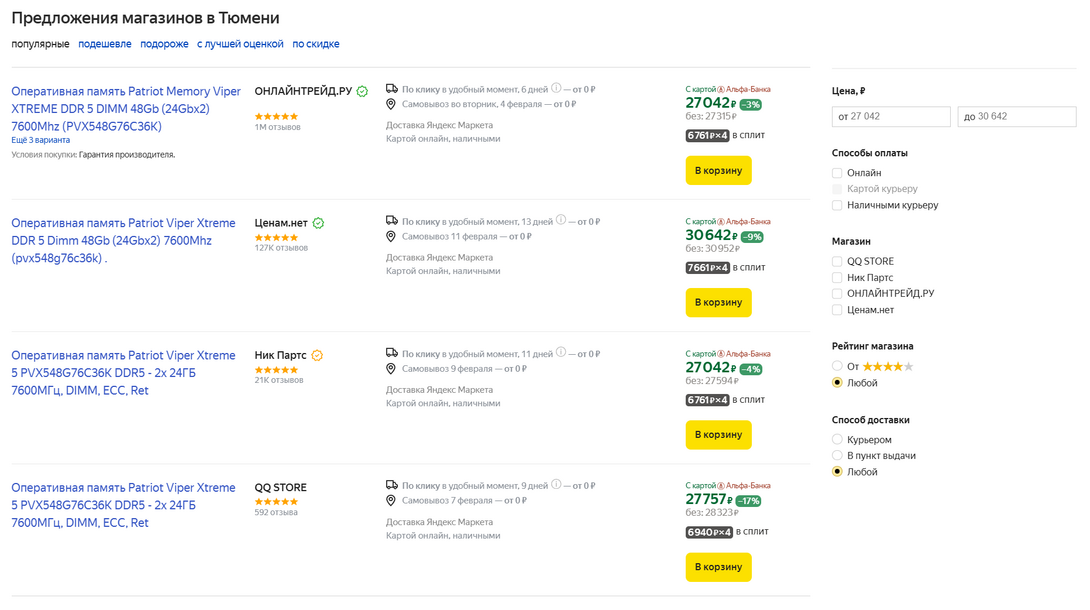Click the minimum price field
Viewport: 1090px width, 610px height.
[890, 116]
